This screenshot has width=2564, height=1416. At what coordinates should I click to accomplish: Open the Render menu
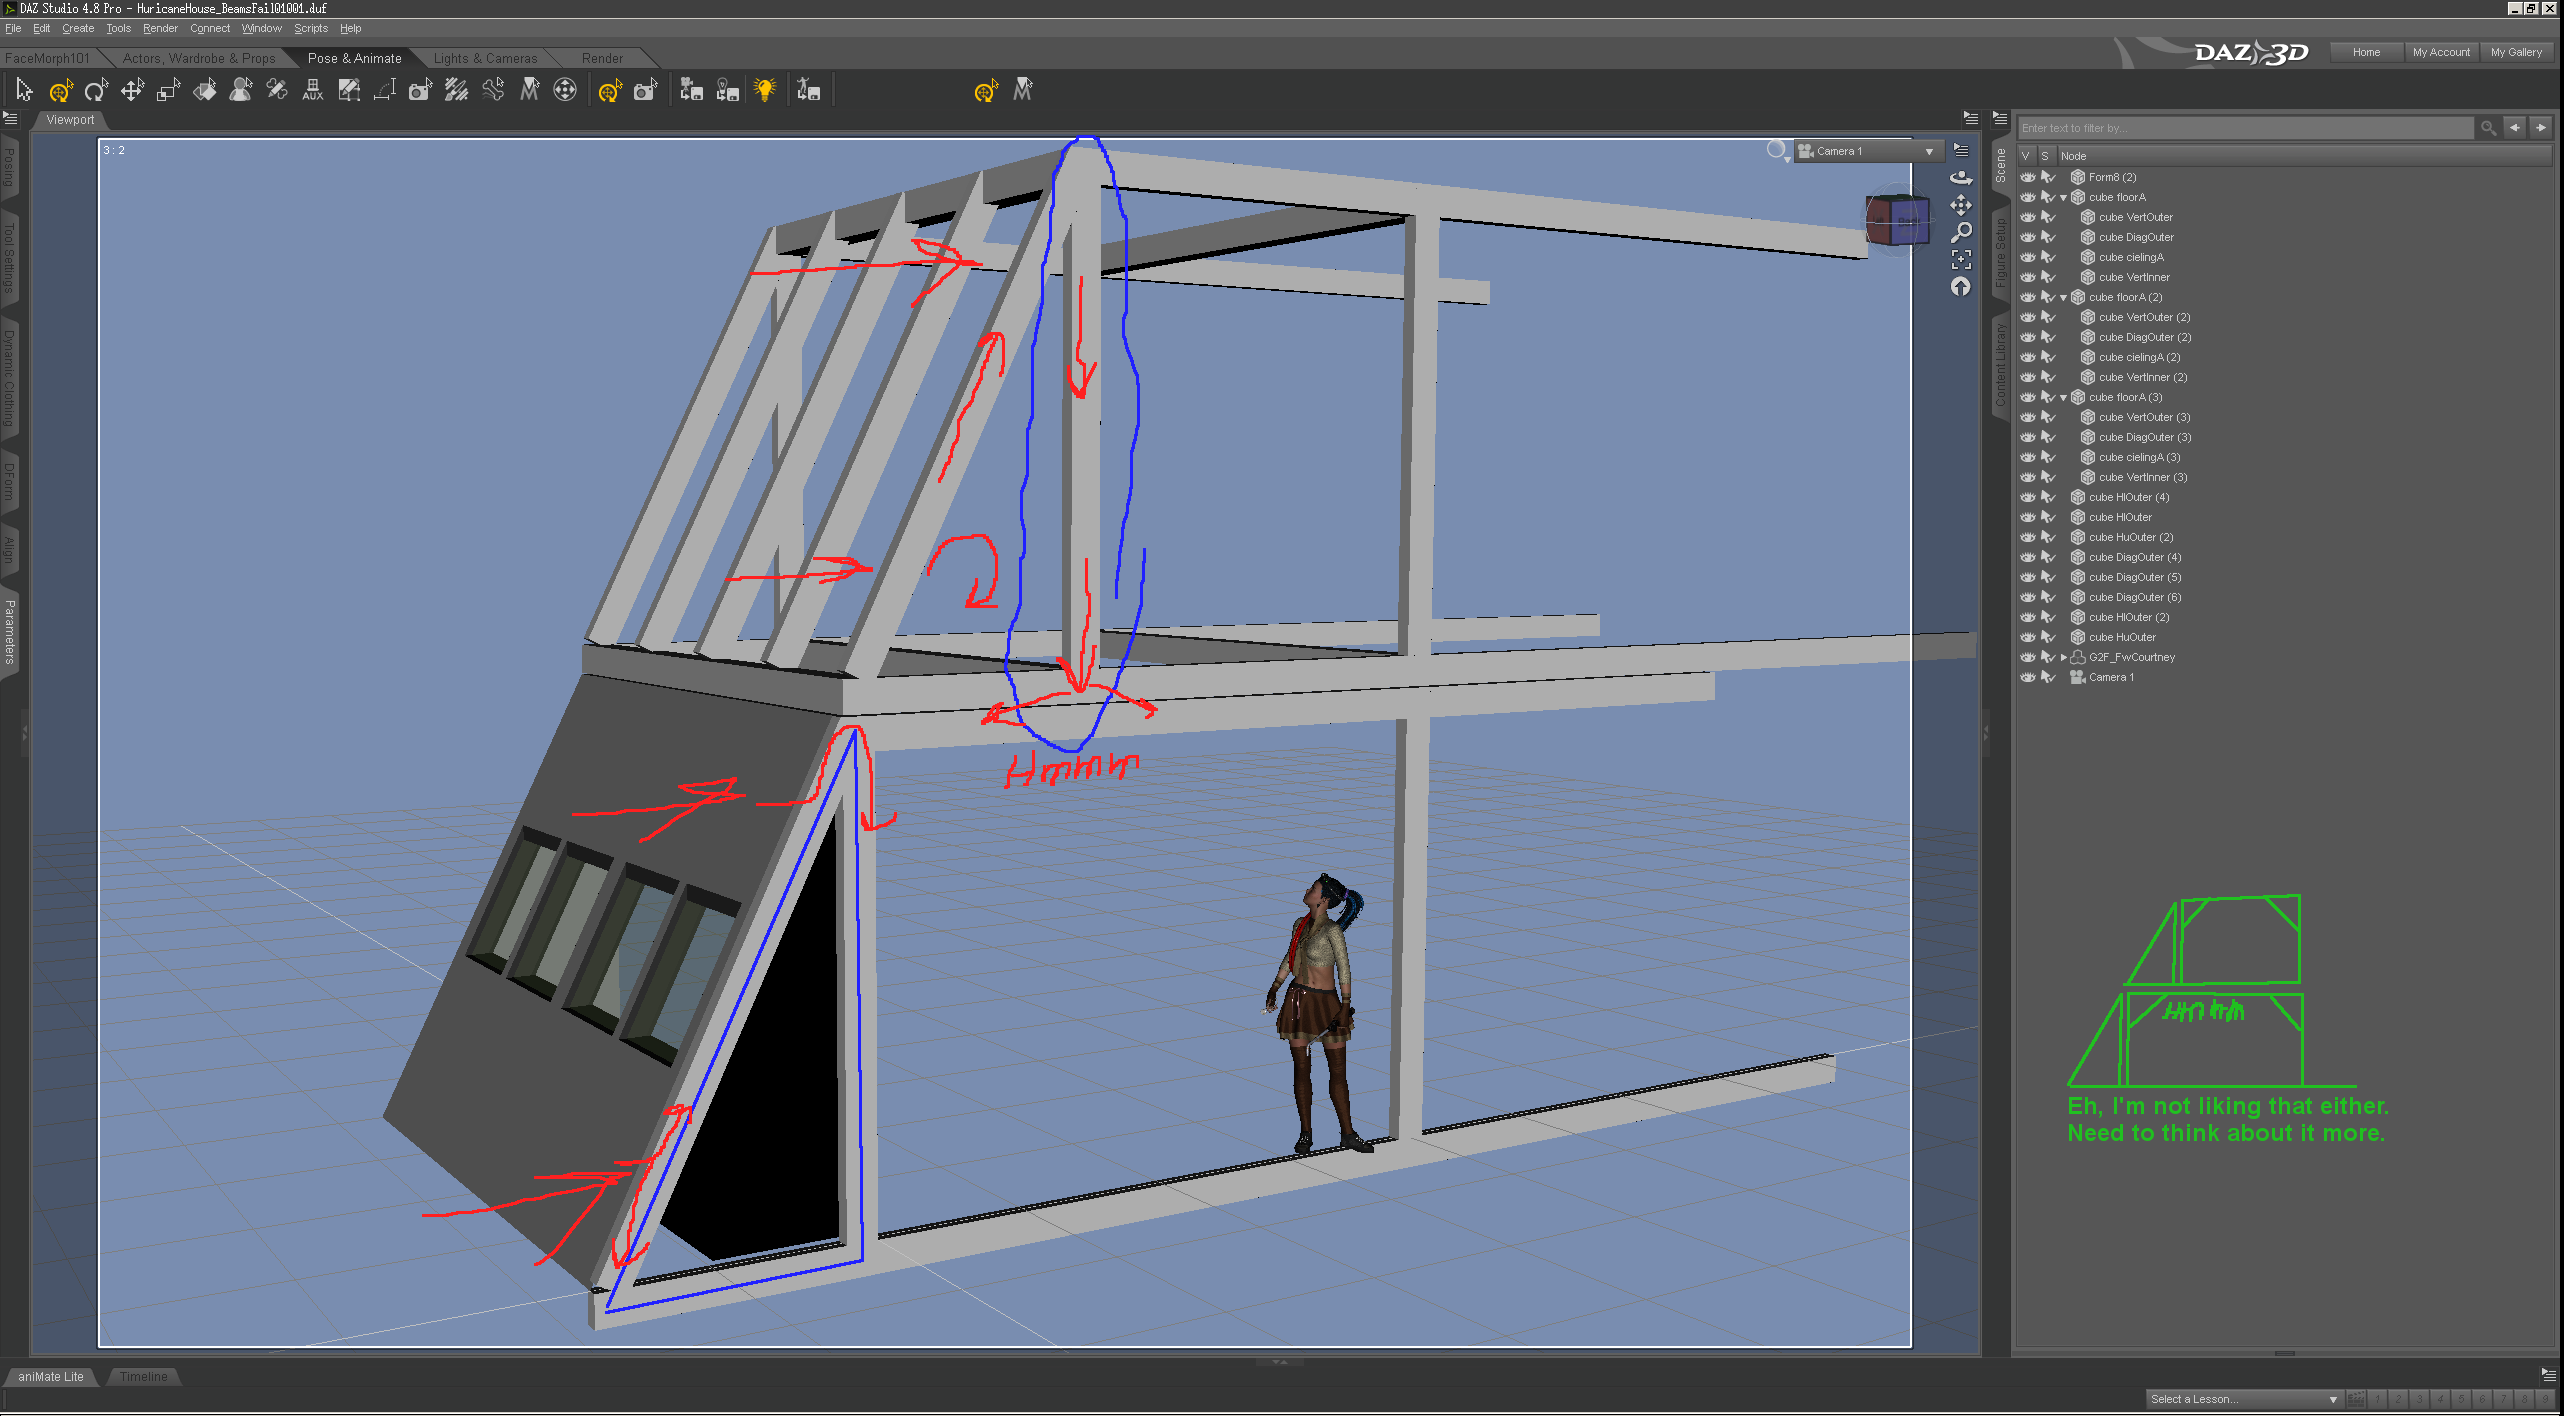(160, 28)
